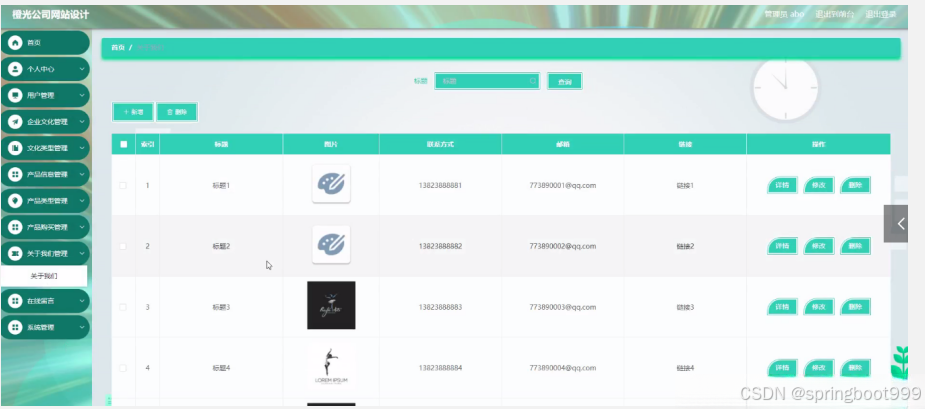Click the ticket icon of 关于我们管理
This screenshot has height=409, width=925.
[15, 253]
